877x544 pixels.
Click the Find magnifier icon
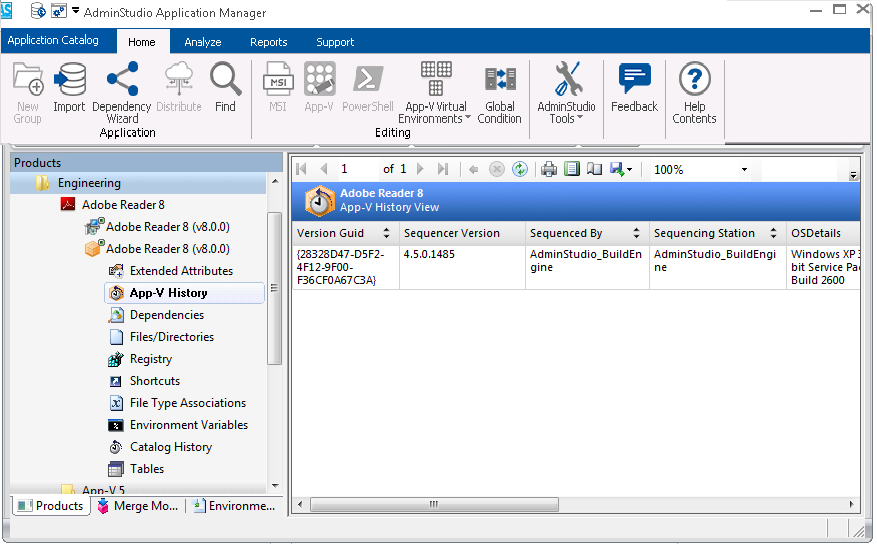[225, 88]
